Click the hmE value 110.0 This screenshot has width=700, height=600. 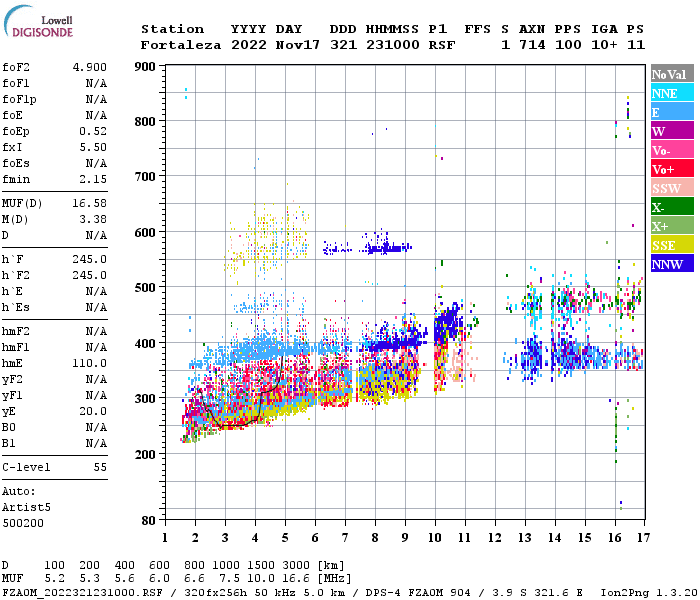pyautogui.click(x=90, y=363)
